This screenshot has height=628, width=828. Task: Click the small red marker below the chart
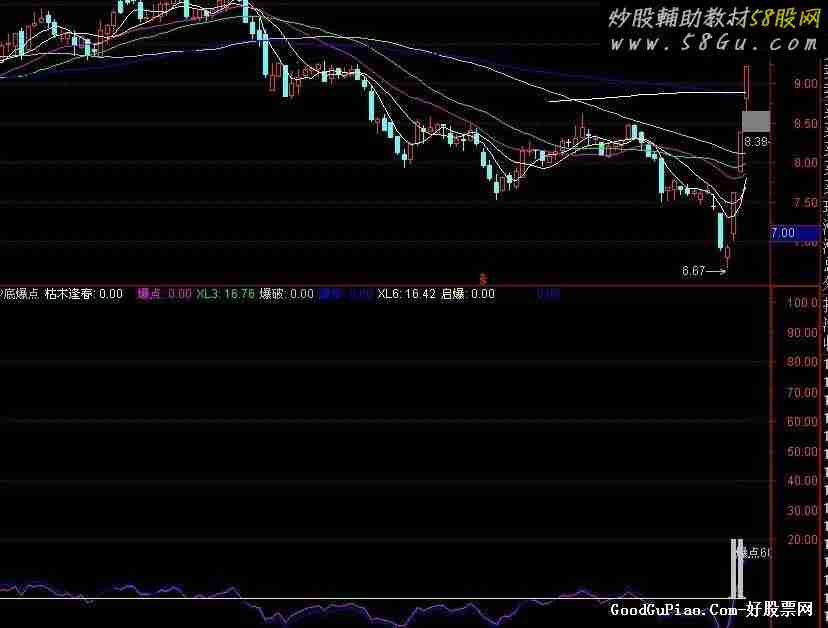(x=483, y=279)
